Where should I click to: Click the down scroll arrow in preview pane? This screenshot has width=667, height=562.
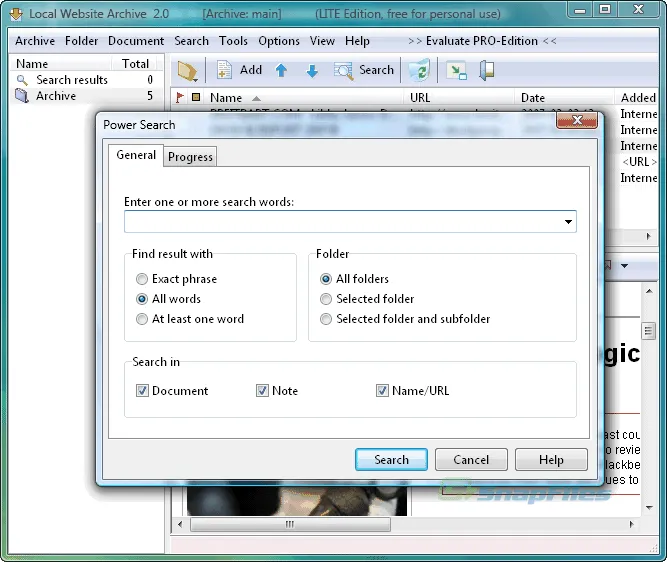pyautogui.click(x=649, y=507)
